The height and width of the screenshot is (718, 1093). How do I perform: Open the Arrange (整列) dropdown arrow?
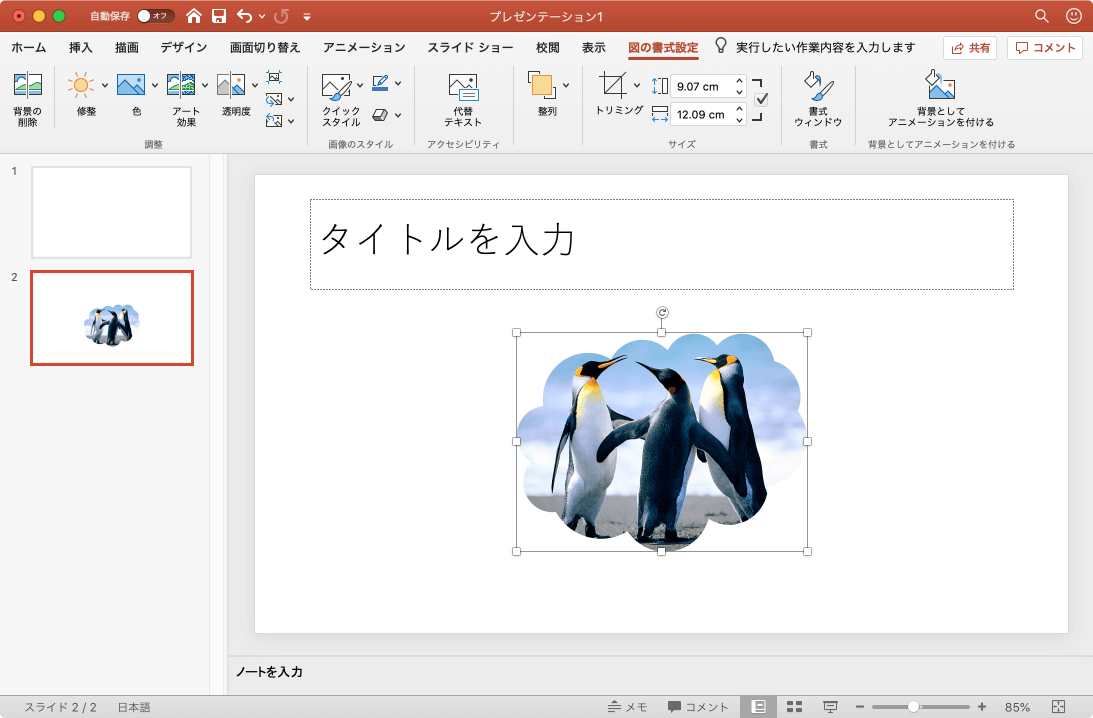point(566,85)
